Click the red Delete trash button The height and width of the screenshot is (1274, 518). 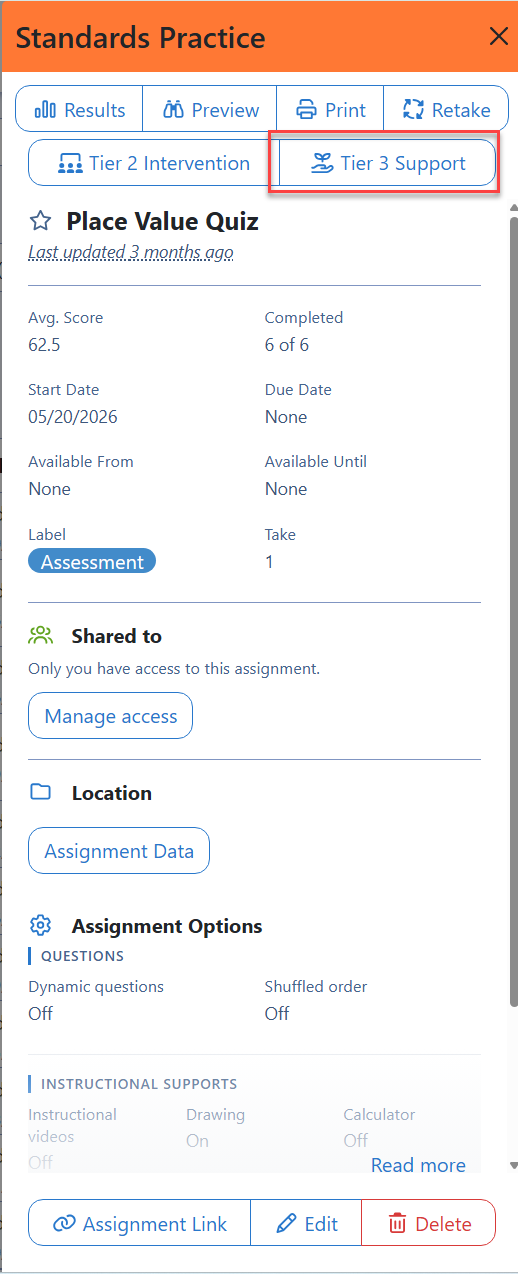coord(428,1223)
